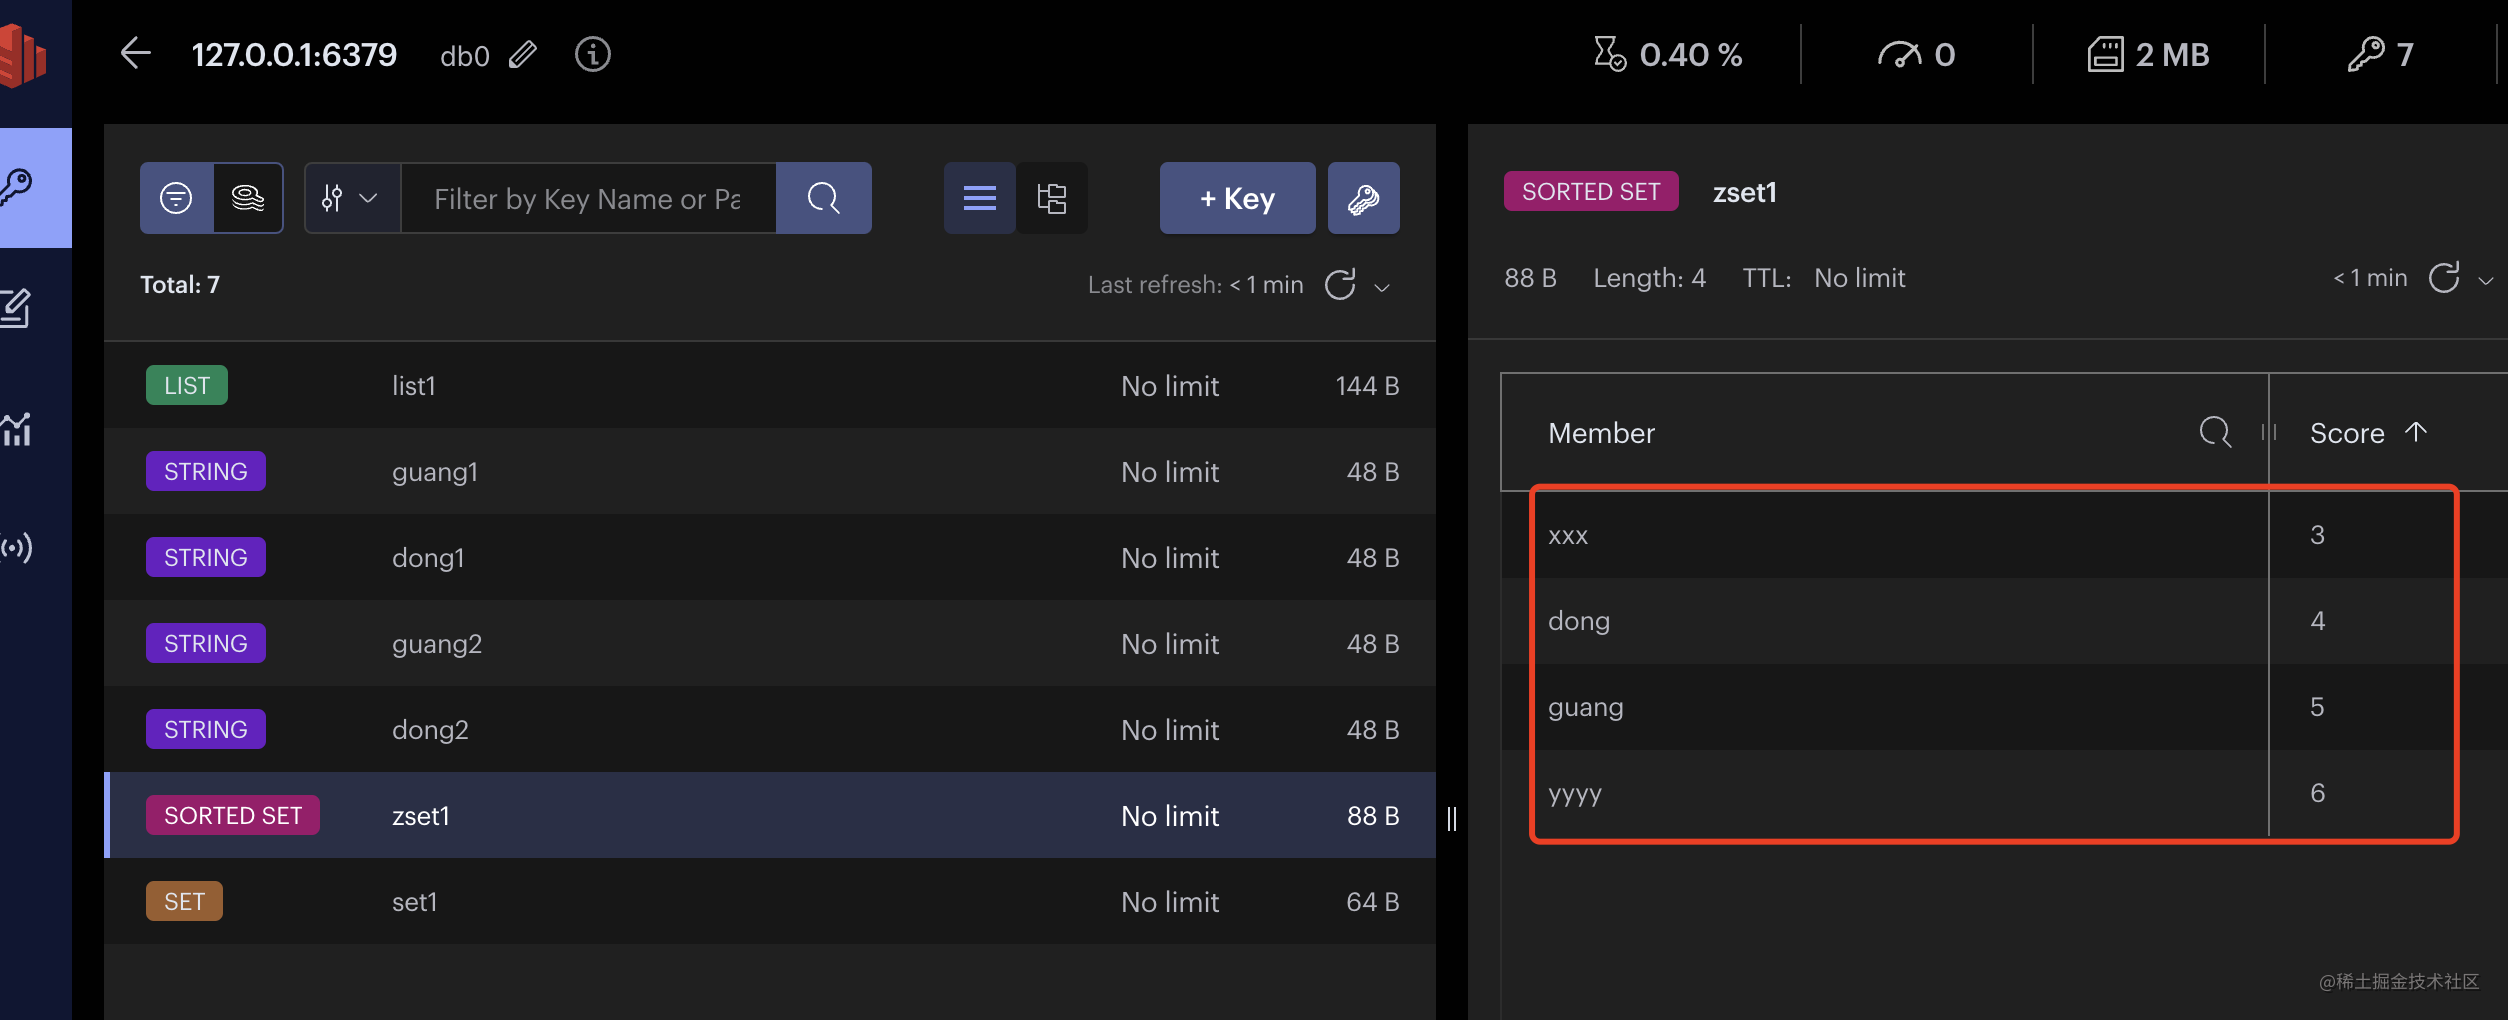The height and width of the screenshot is (1020, 2508).
Task: Expand auto-refresh options for key list
Action: pos(1382,287)
